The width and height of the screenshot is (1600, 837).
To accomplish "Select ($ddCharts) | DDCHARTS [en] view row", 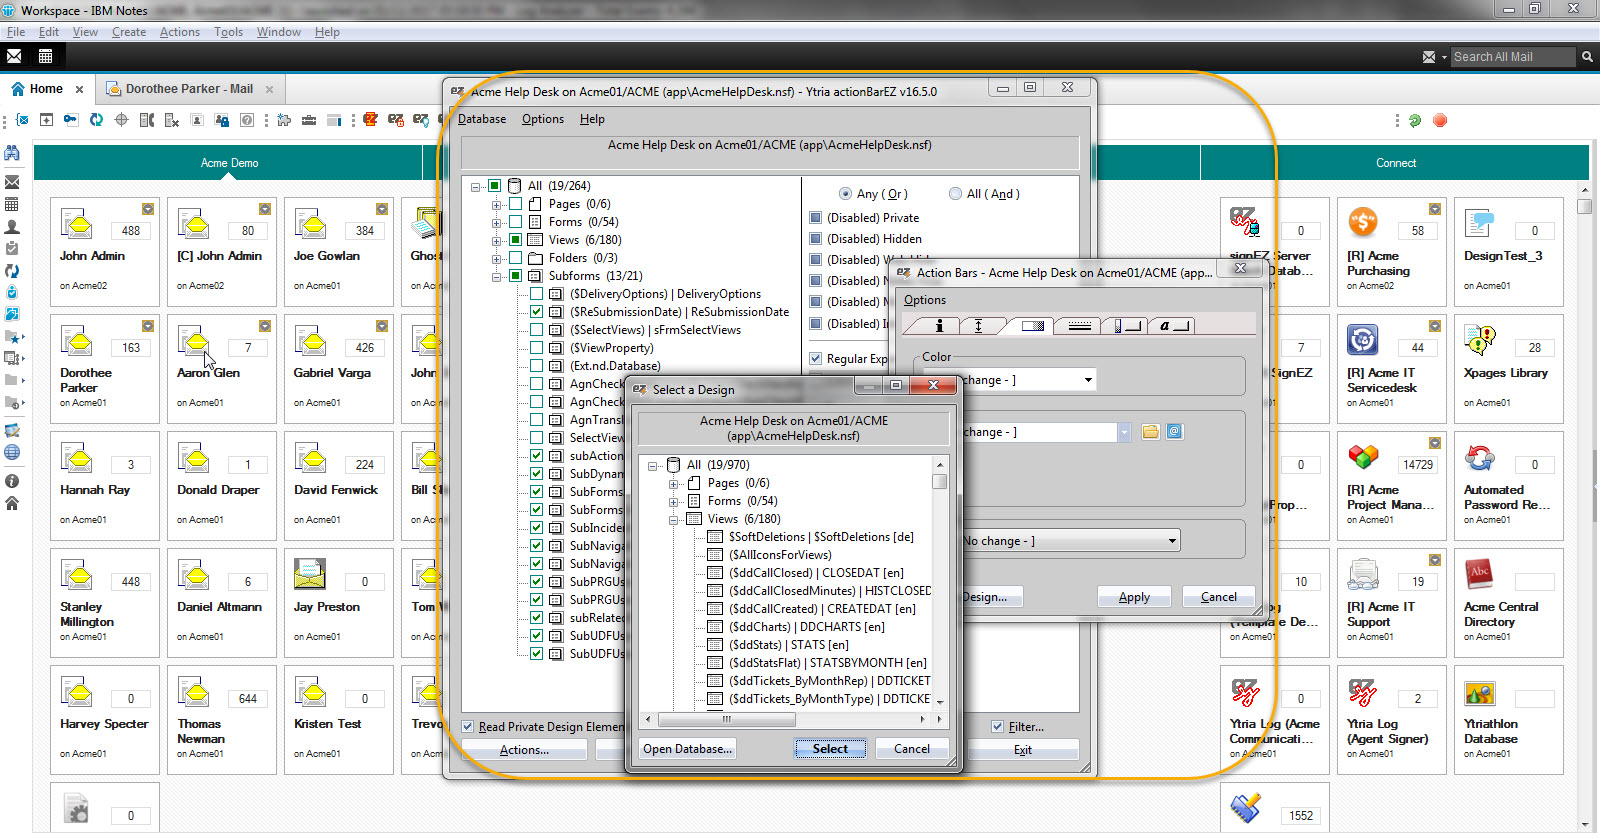I will pyautogui.click(x=806, y=627).
